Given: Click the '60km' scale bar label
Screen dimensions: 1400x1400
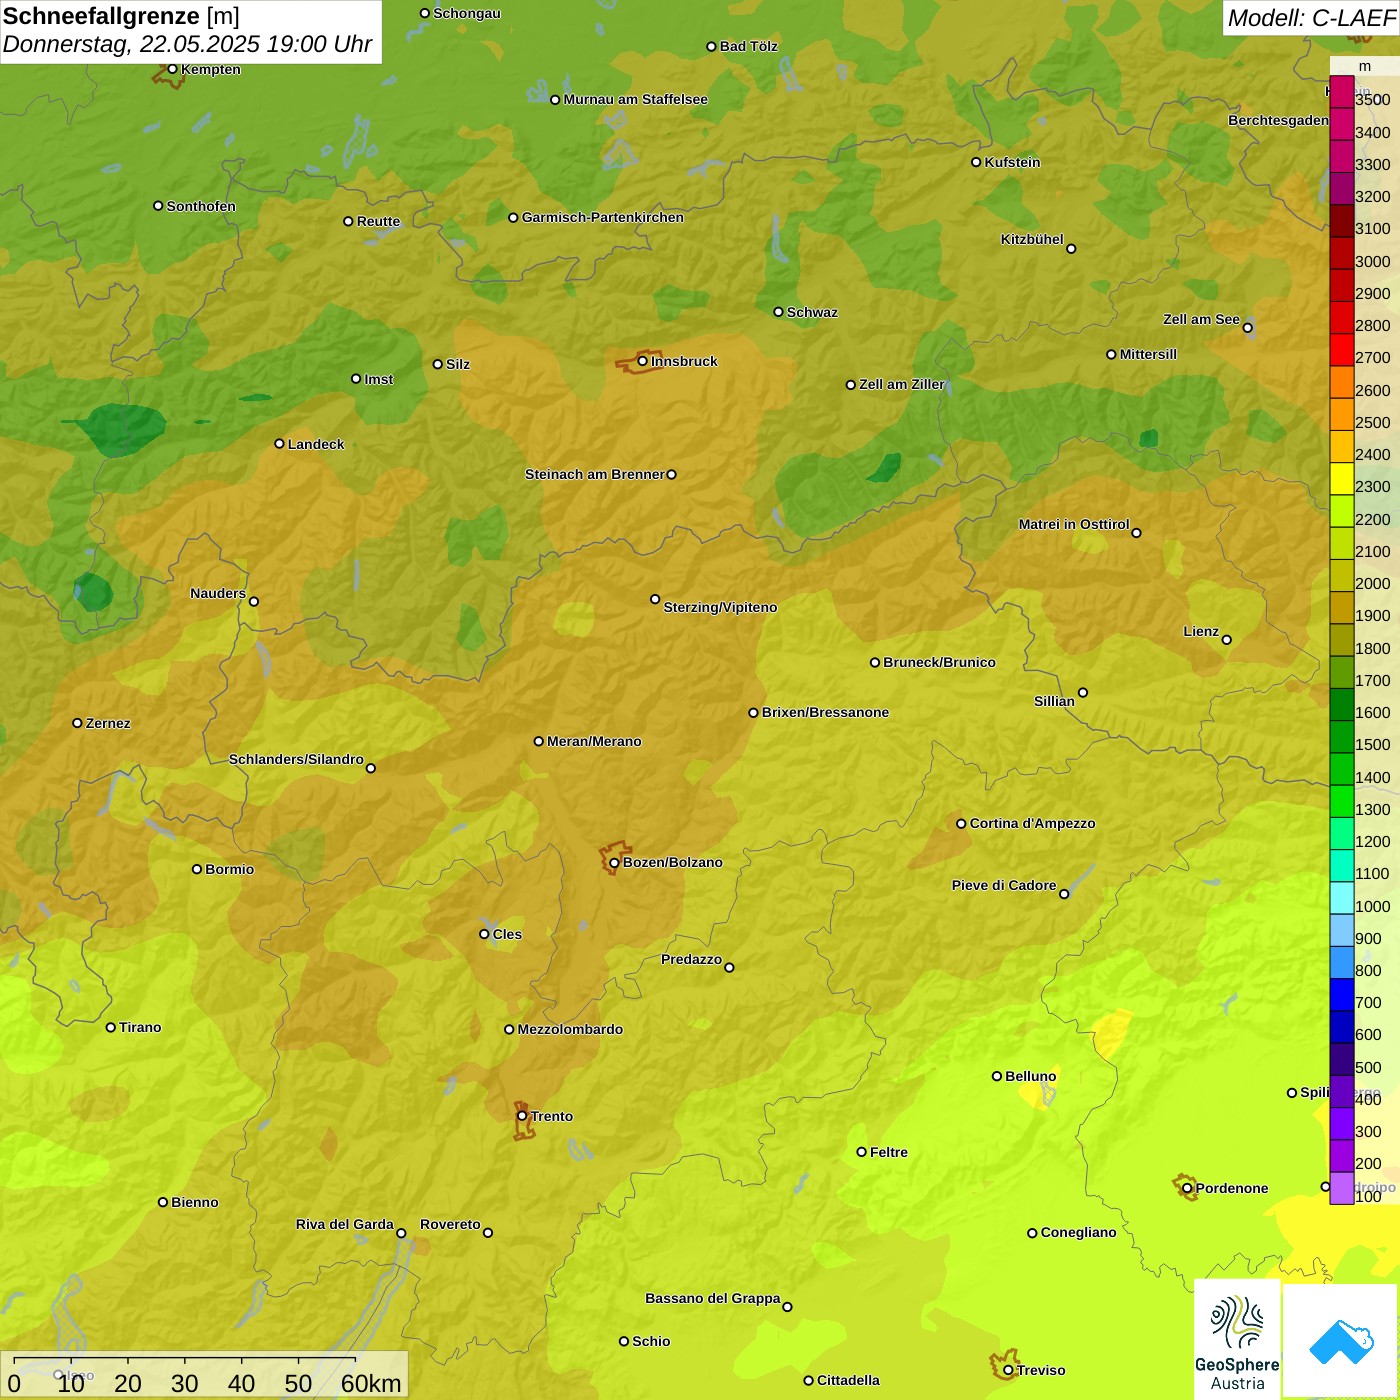Looking at the screenshot, I should pyautogui.click(x=371, y=1383).
